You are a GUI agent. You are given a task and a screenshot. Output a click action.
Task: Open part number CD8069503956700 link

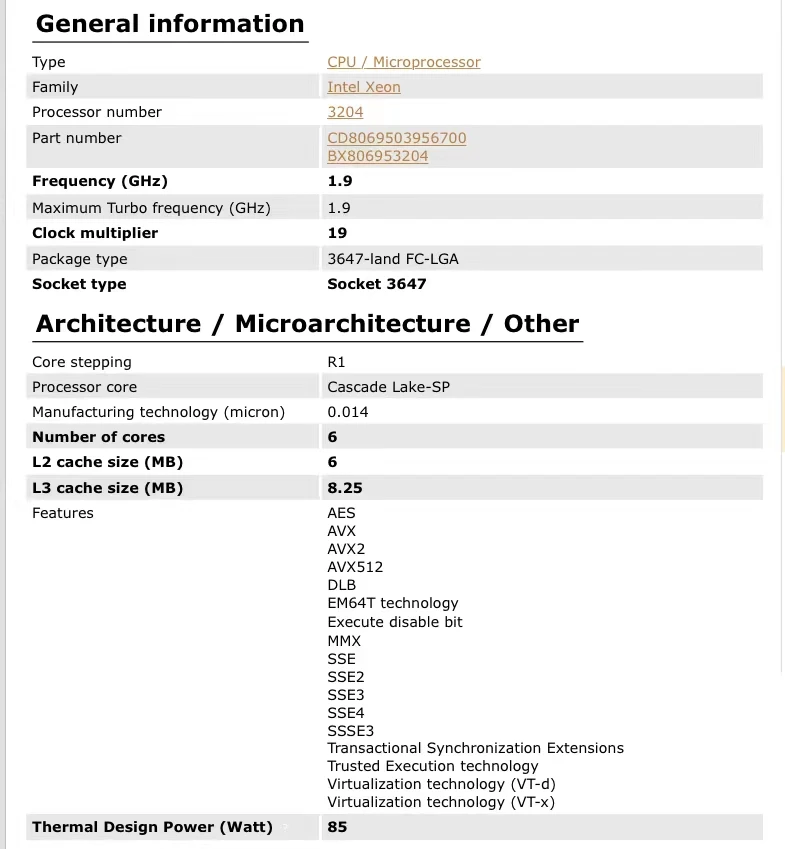click(x=396, y=138)
